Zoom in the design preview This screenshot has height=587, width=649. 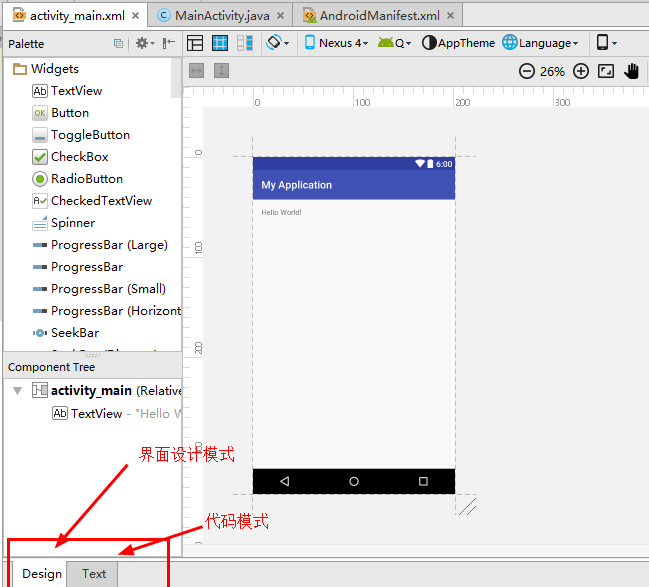[581, 71]
